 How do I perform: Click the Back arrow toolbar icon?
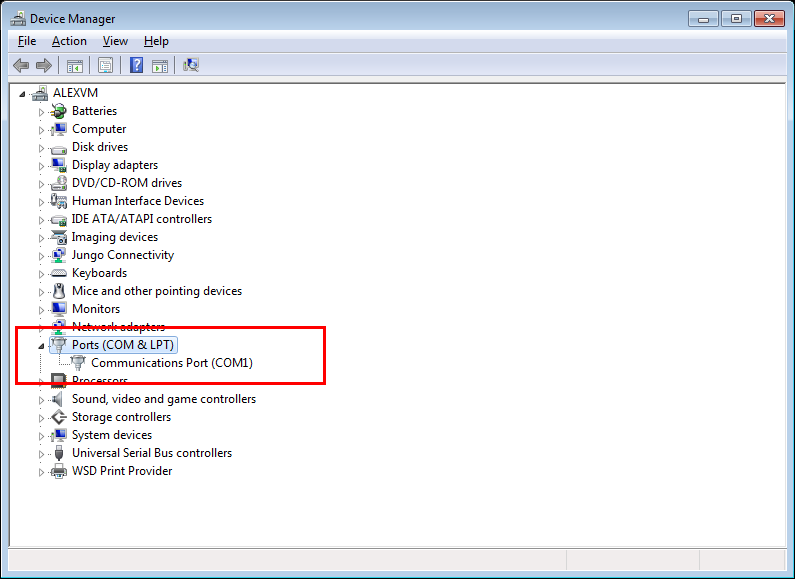pos(21,66)
